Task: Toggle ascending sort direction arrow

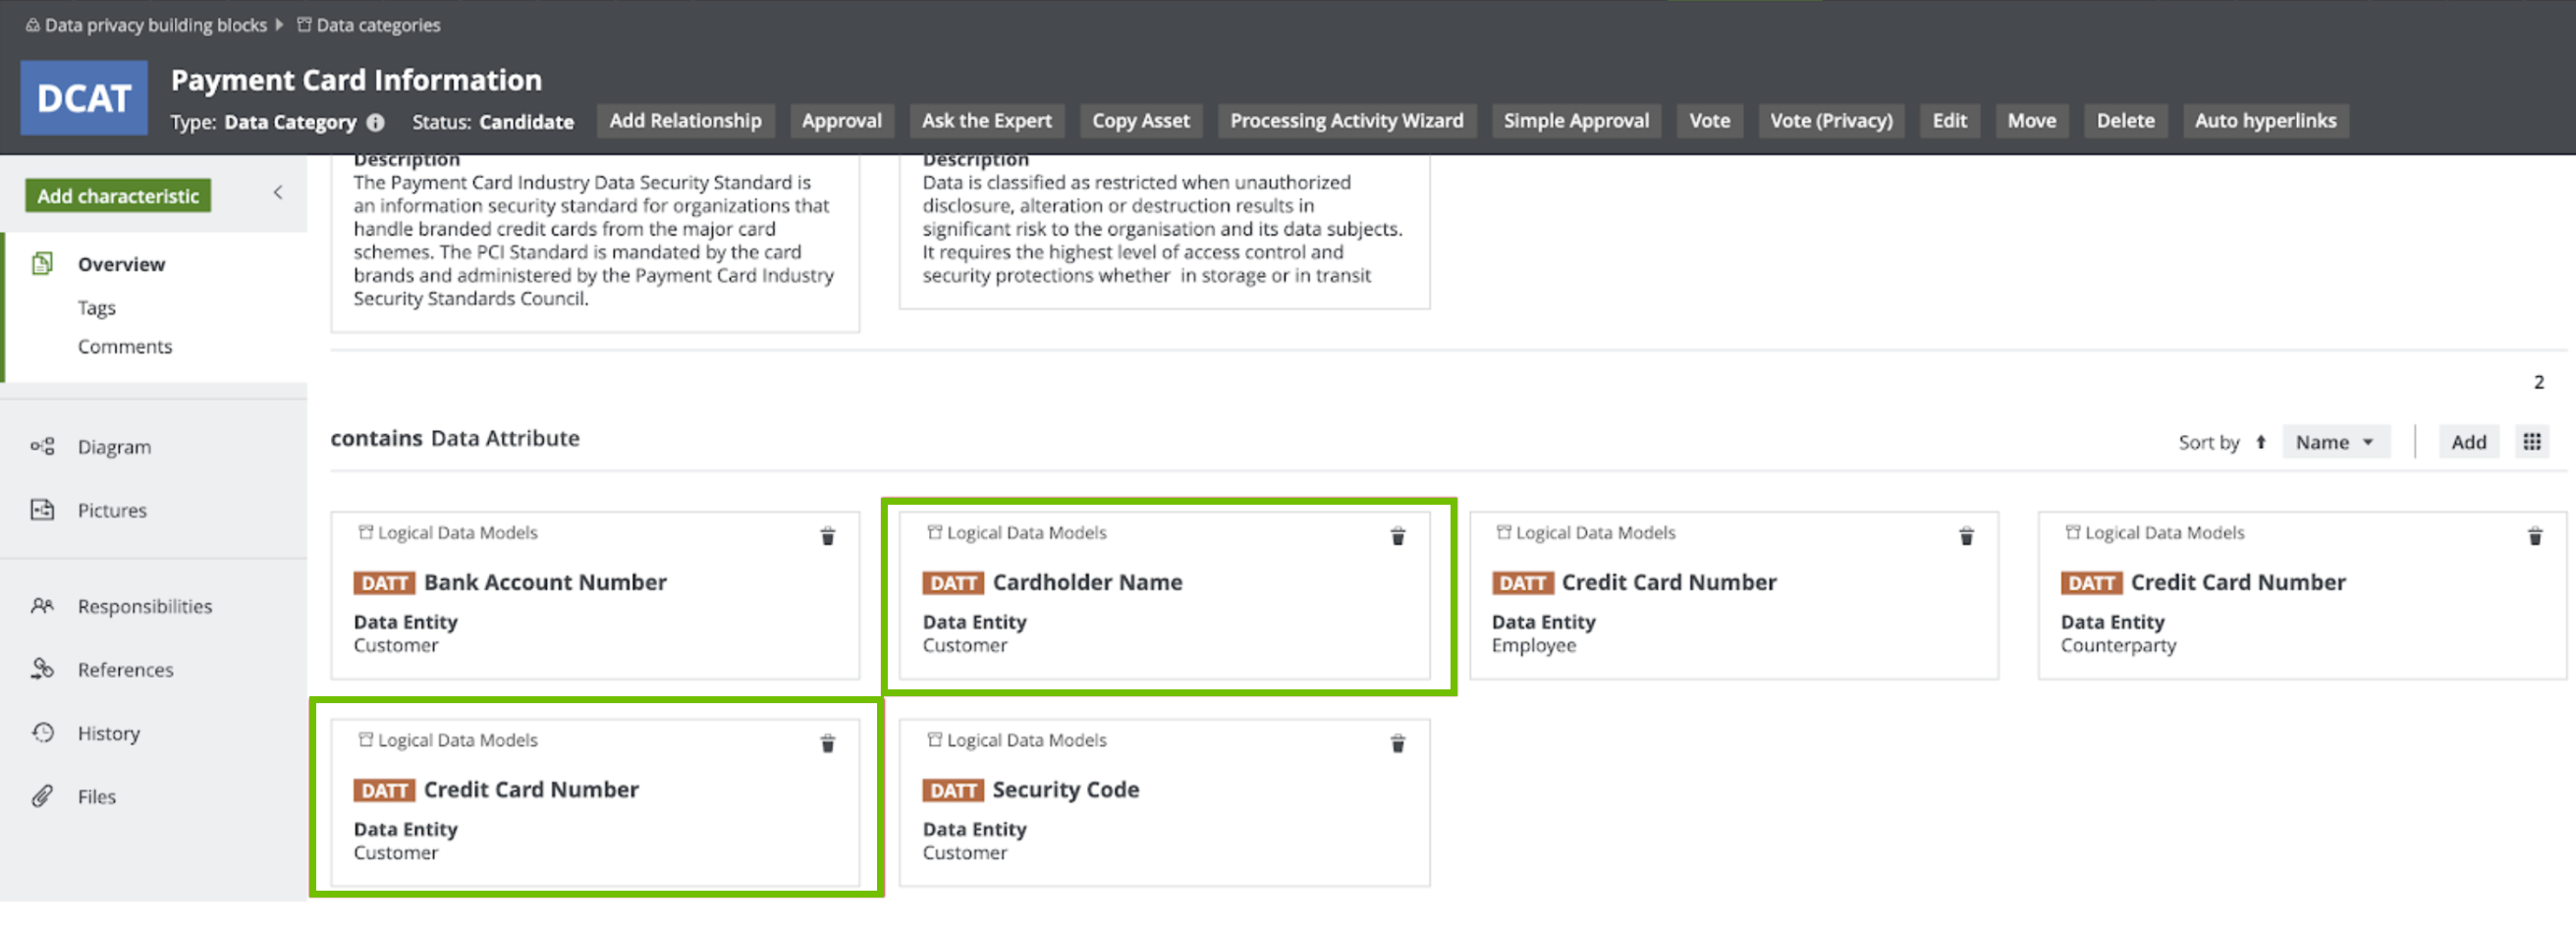Action: (2261, 442)
